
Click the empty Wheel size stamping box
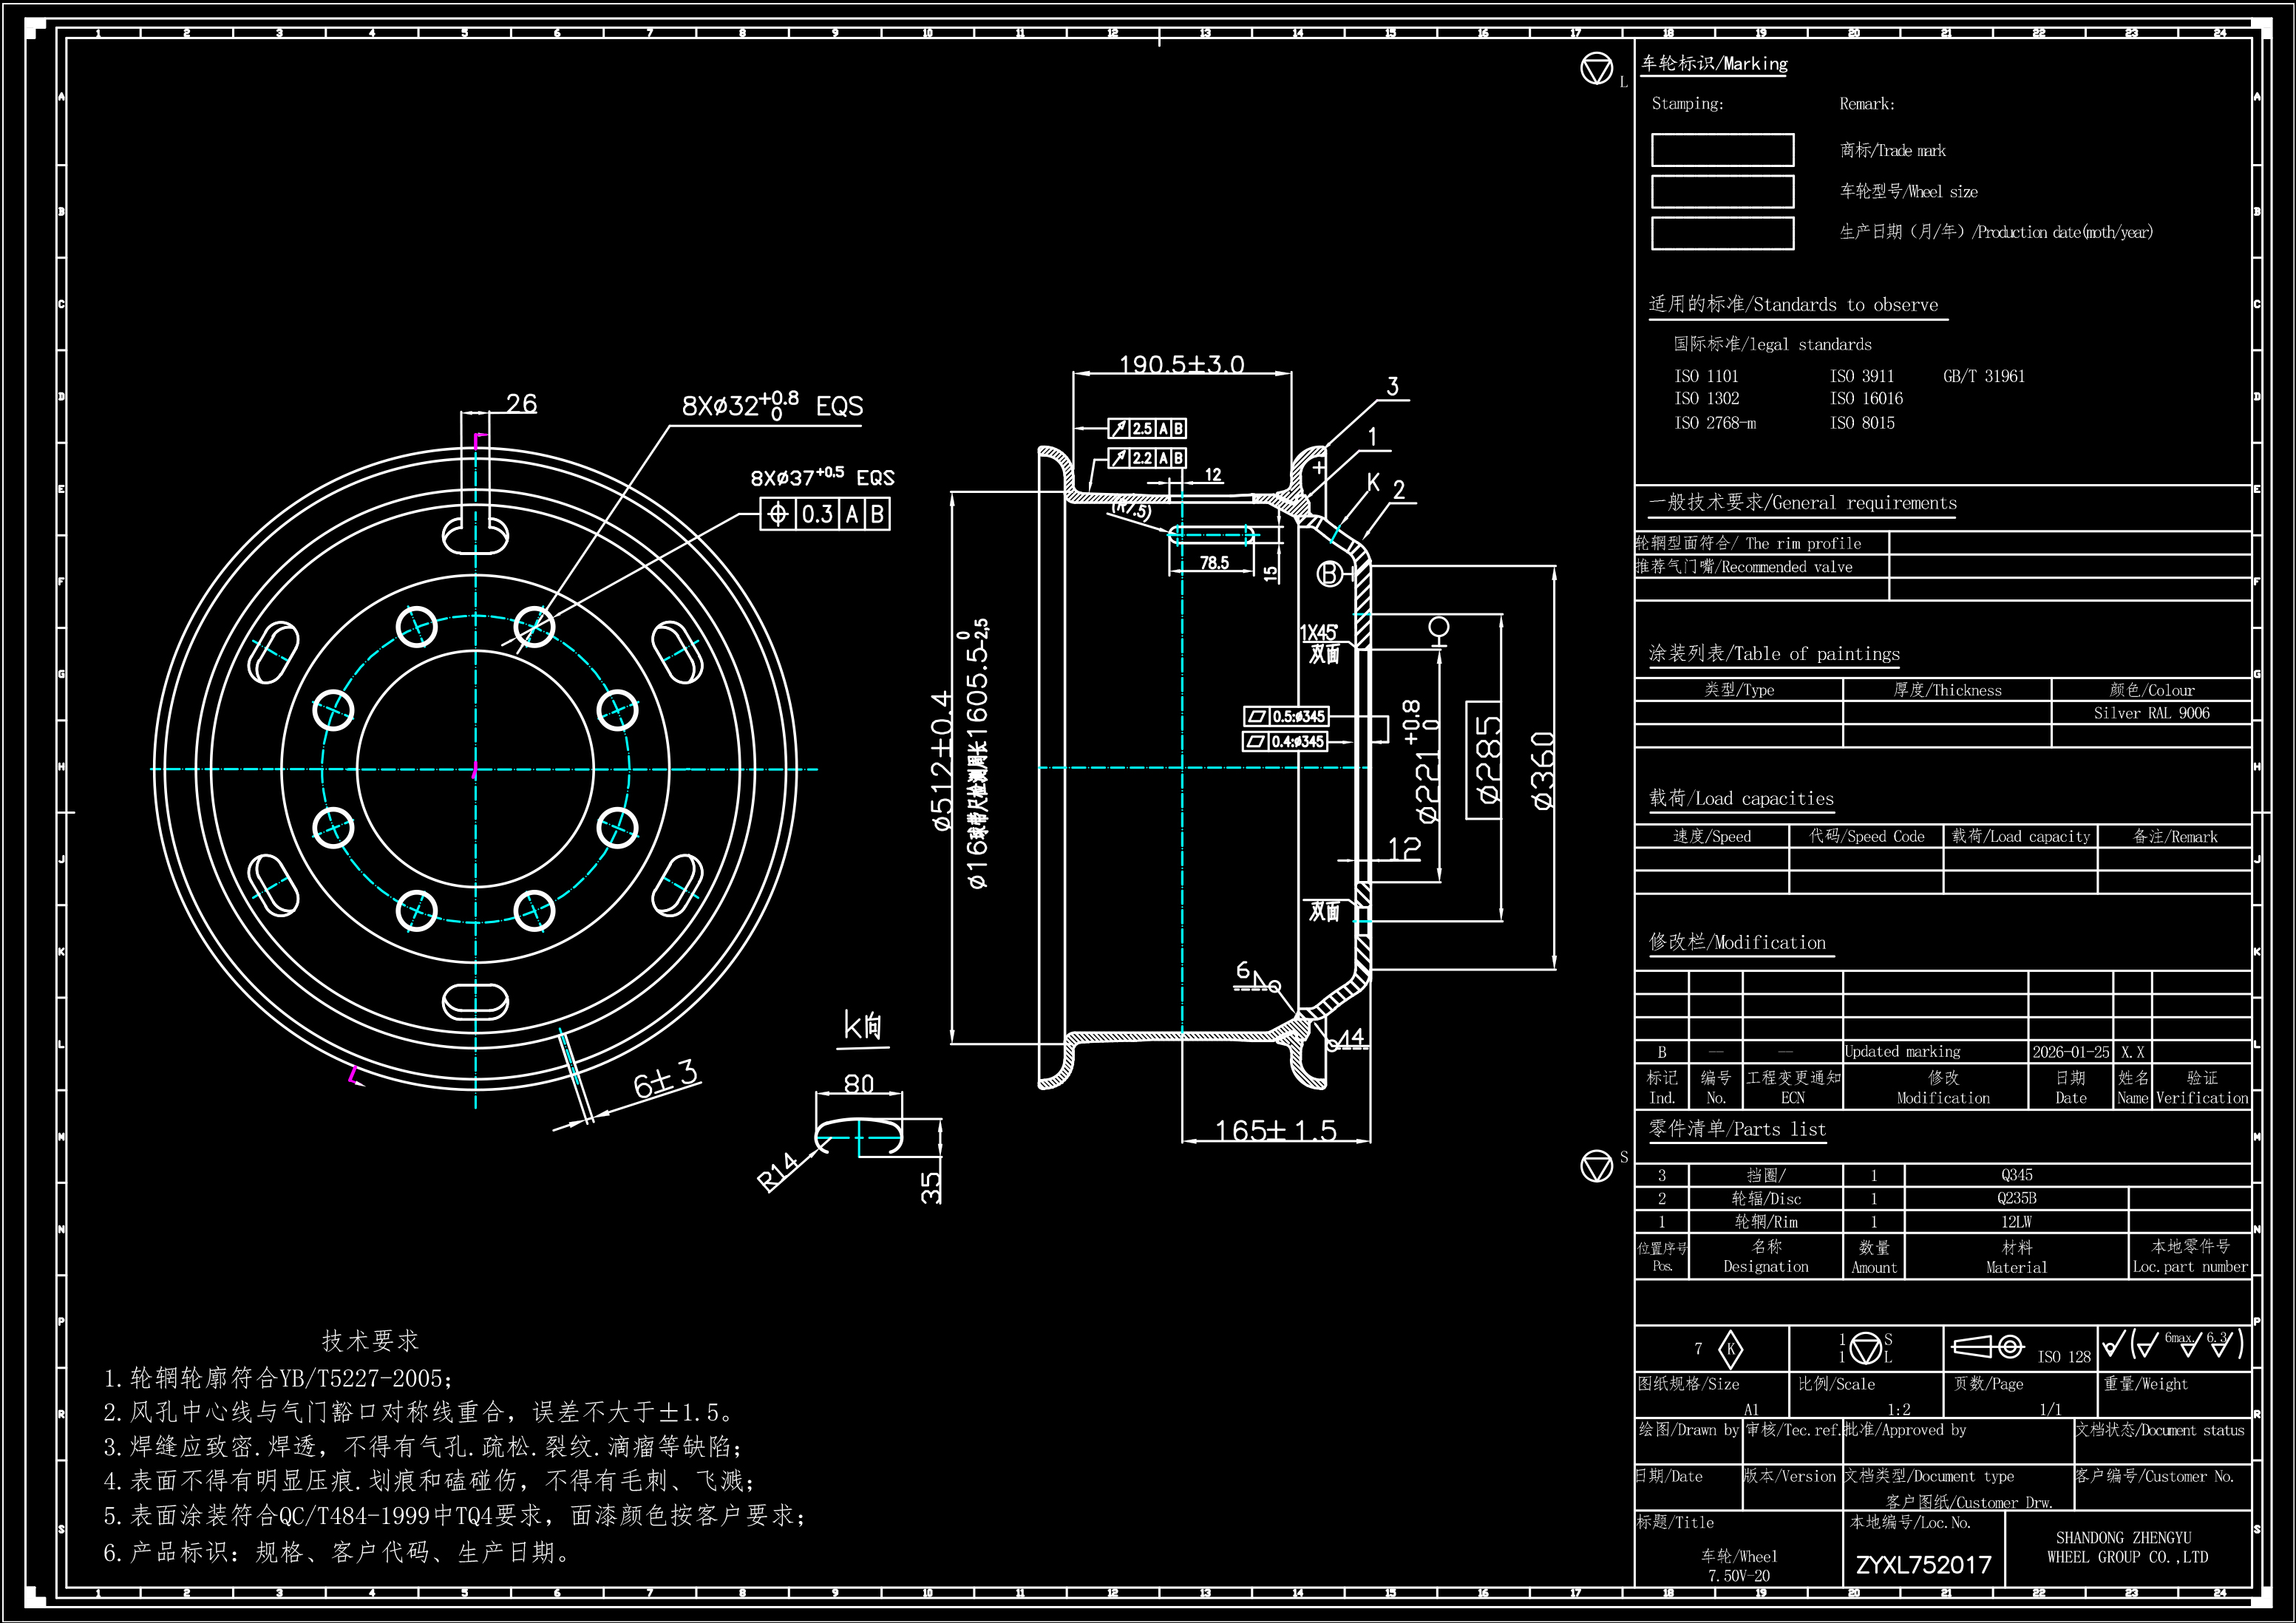click(1722, 191)
